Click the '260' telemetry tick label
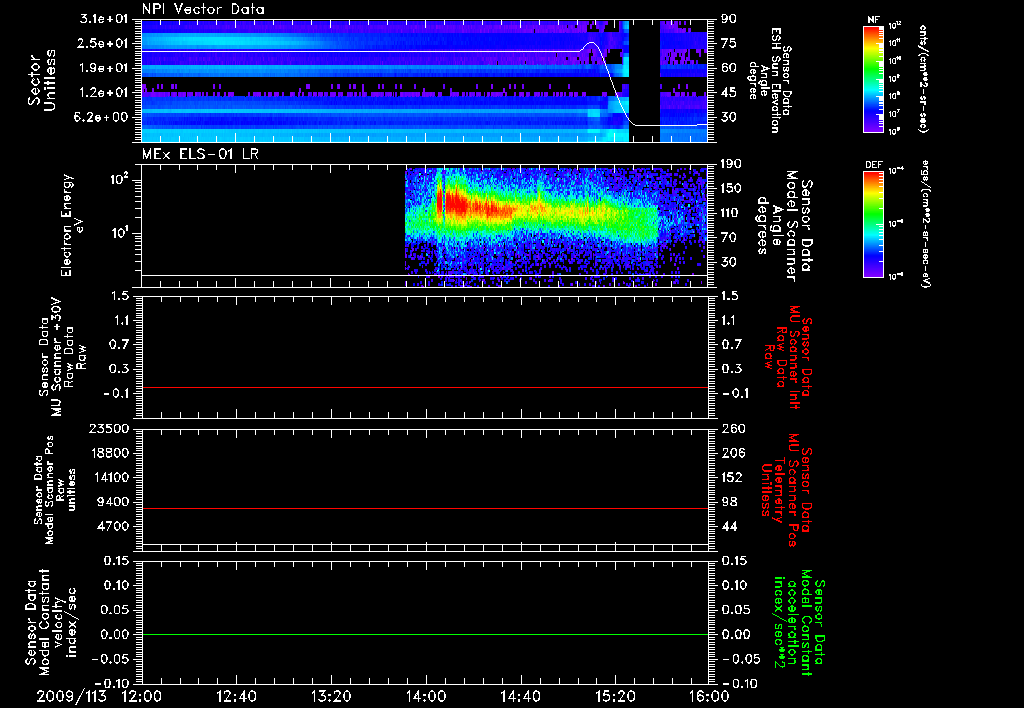Screen dimensions: 1024x708 click(732, 428)
